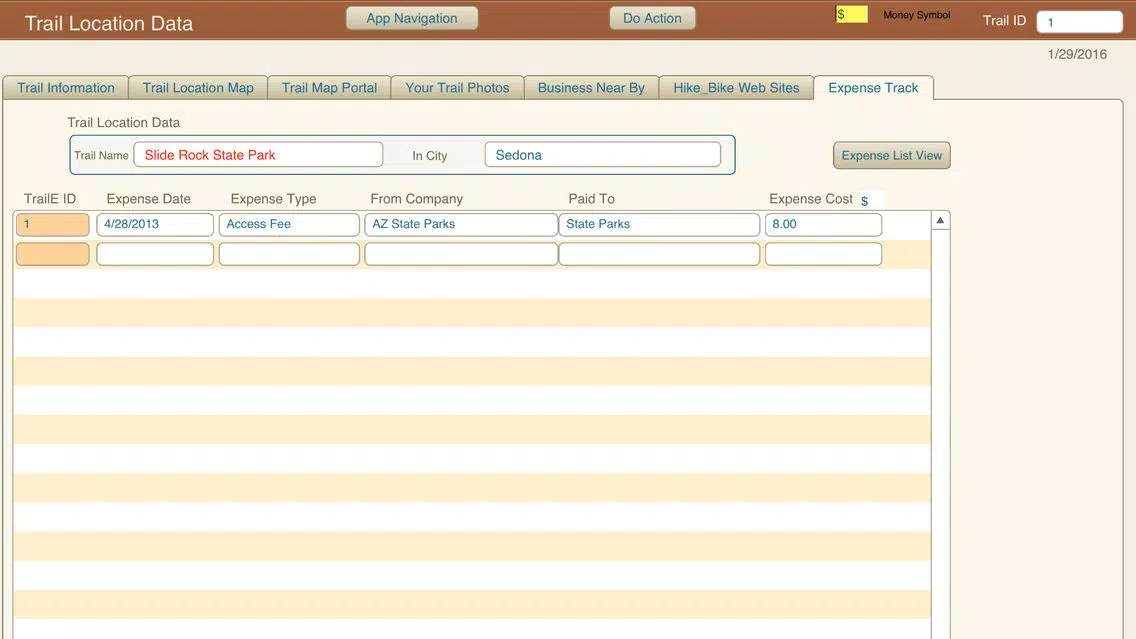Switch to Hike_Bike Web Sites tab

[736, 88]
